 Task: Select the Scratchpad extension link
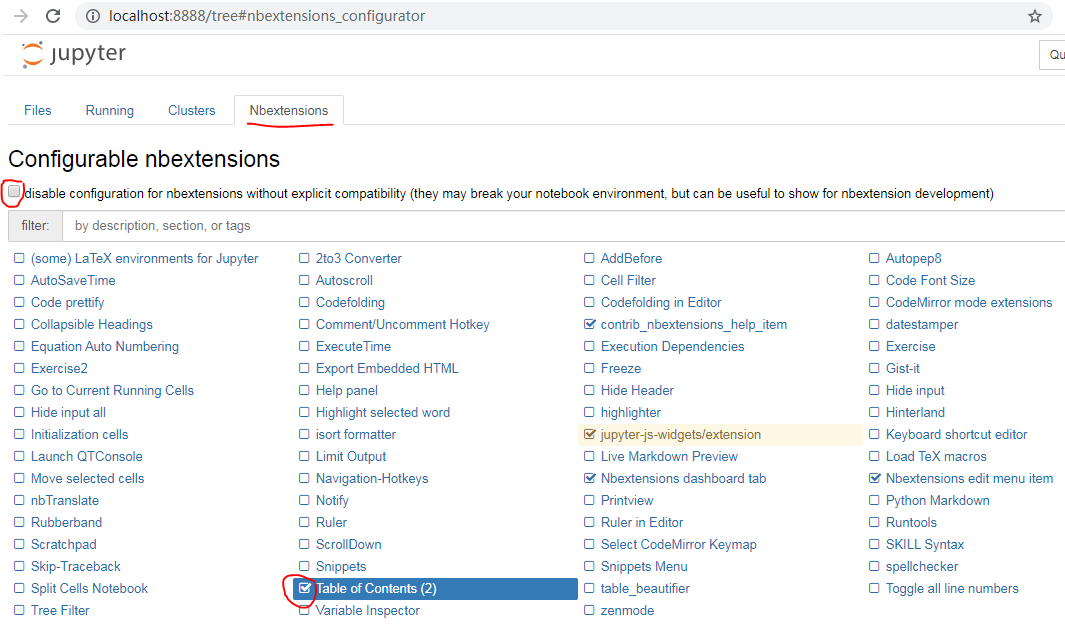pos(64,544)
